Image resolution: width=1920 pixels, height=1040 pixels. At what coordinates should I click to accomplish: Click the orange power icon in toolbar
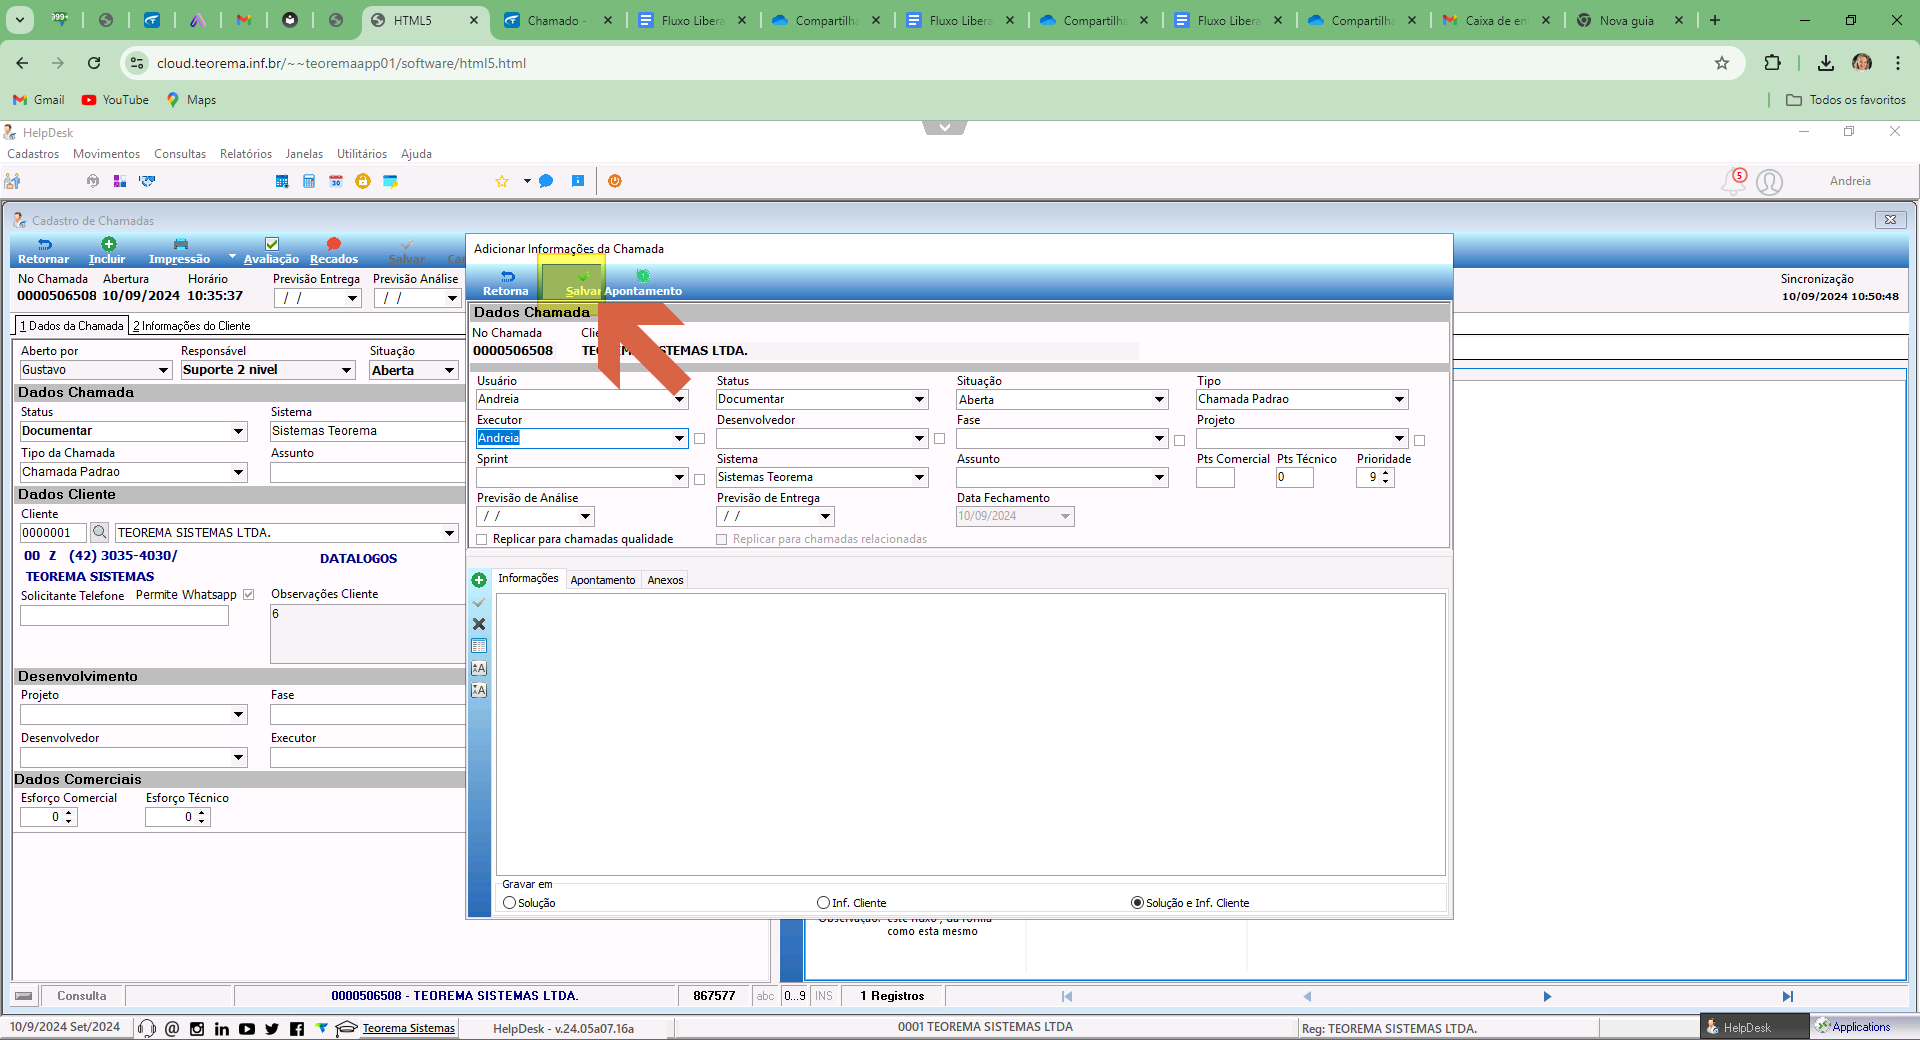click(x=615, y=181)
